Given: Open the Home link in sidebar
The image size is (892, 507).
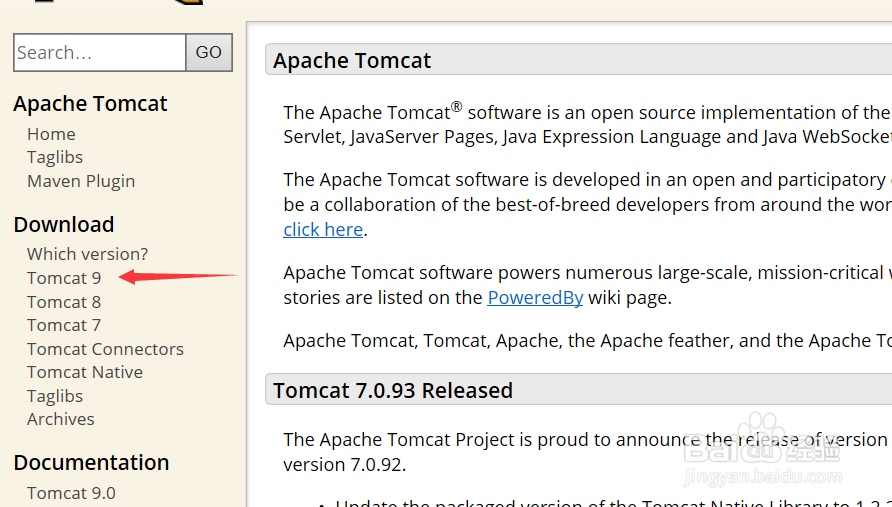Looking at the screenshot, I should (51, 134).
